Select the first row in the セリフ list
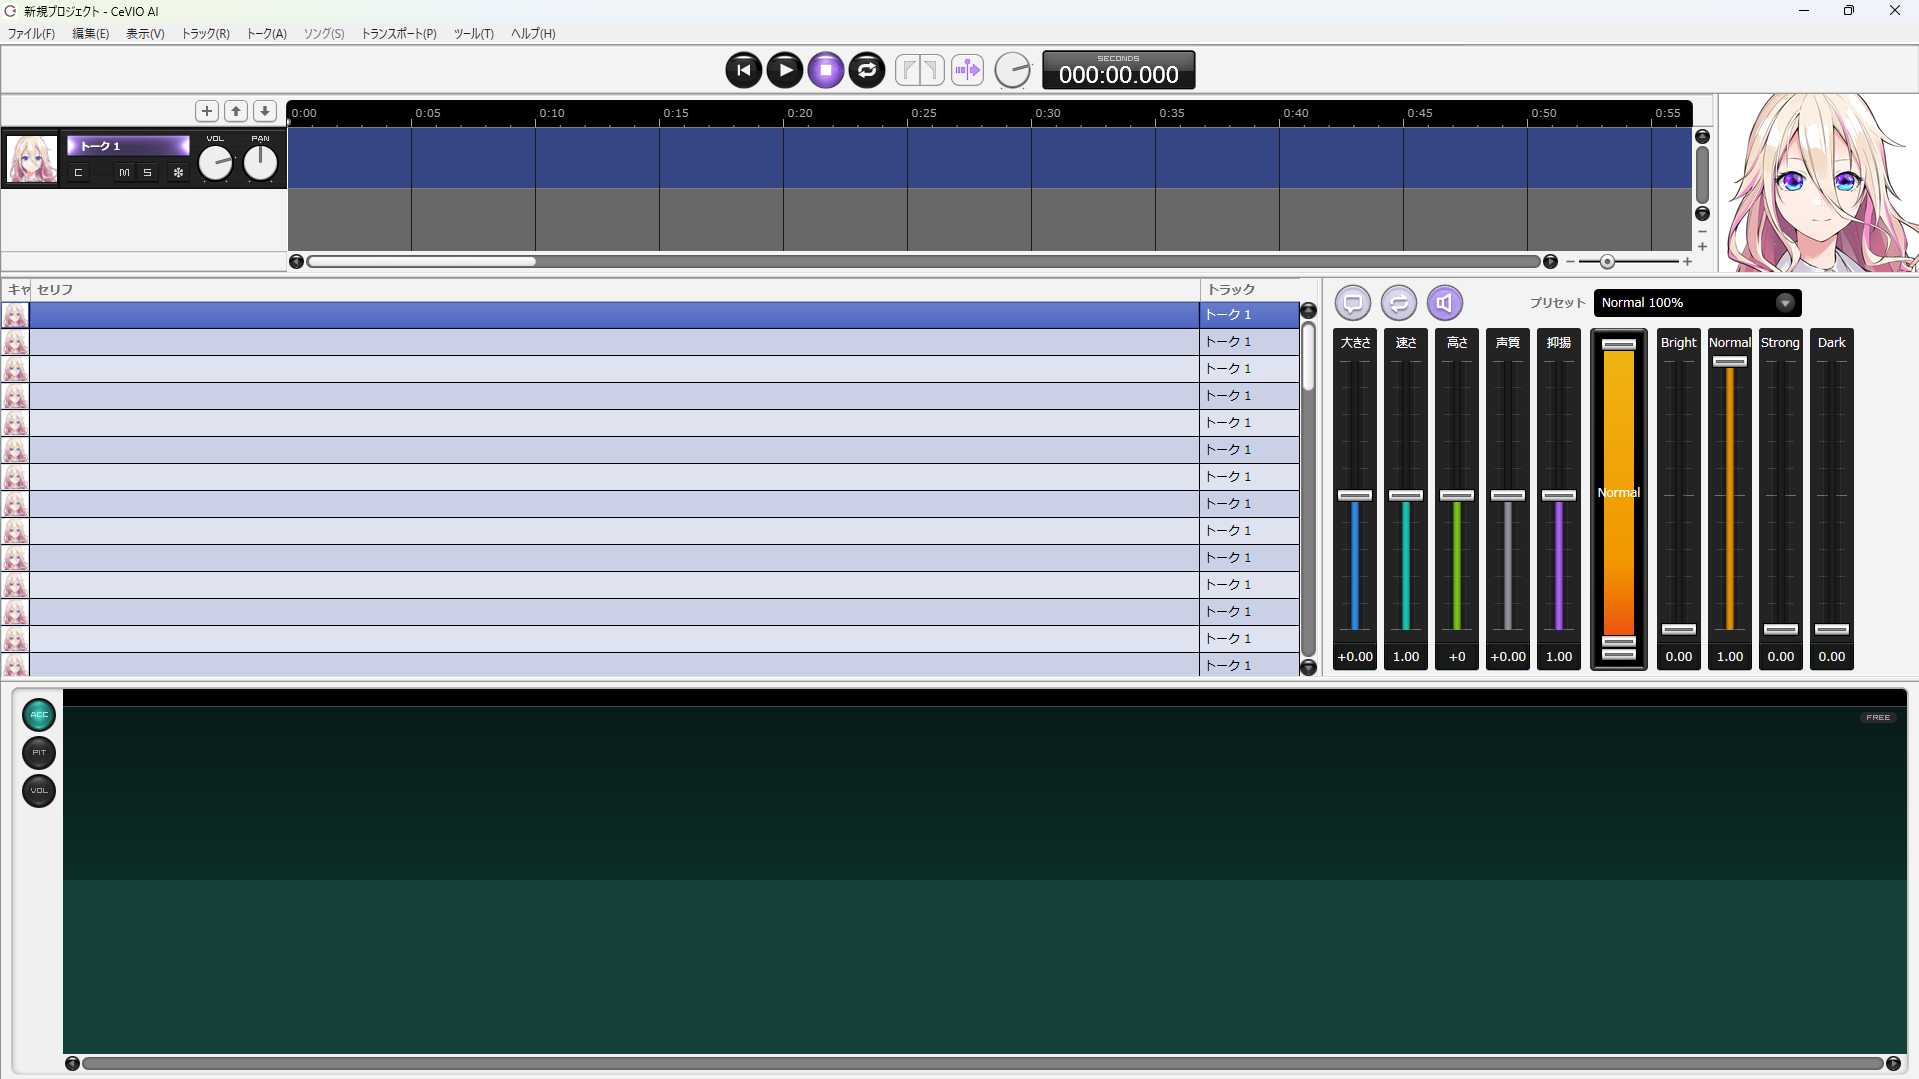The image size is (1919, 1079). 613,315
